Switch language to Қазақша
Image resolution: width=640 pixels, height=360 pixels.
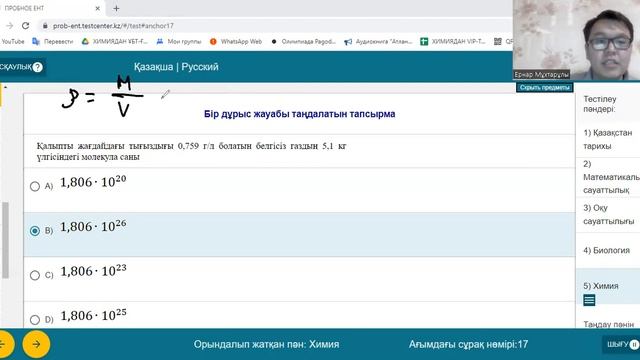click(x=153, y=67)
